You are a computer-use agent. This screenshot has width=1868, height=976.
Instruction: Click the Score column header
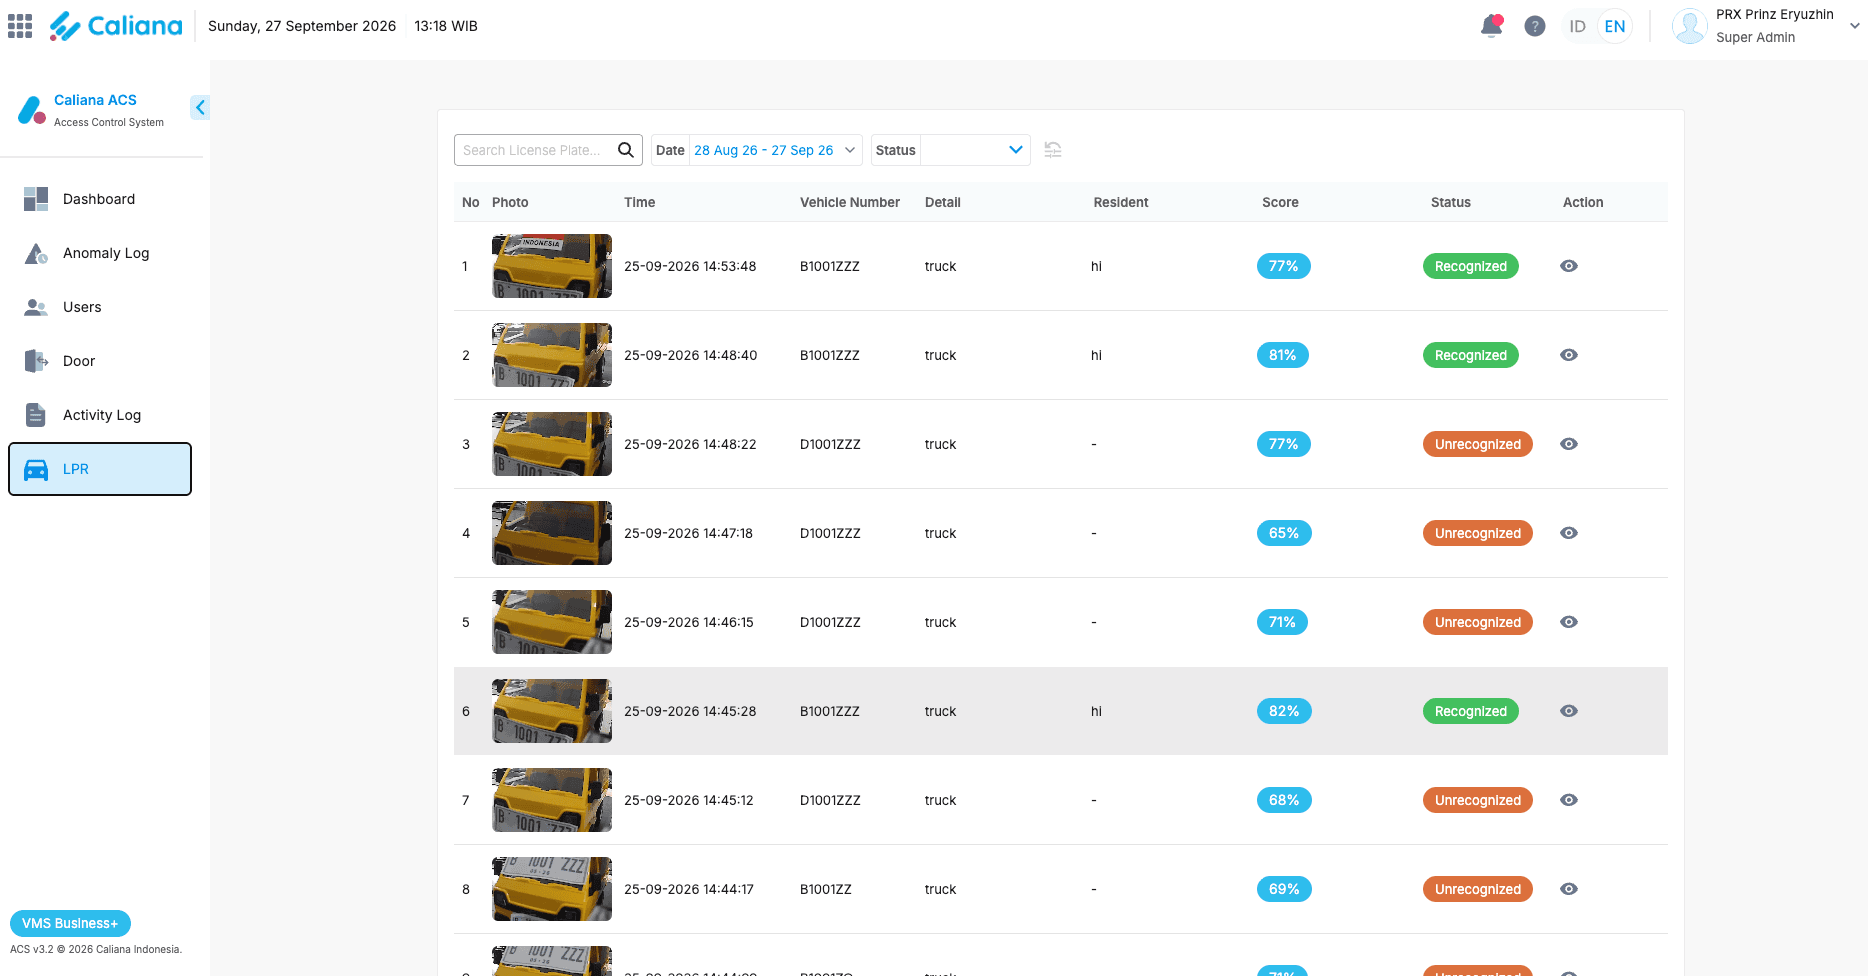[x=1280, y=202]
